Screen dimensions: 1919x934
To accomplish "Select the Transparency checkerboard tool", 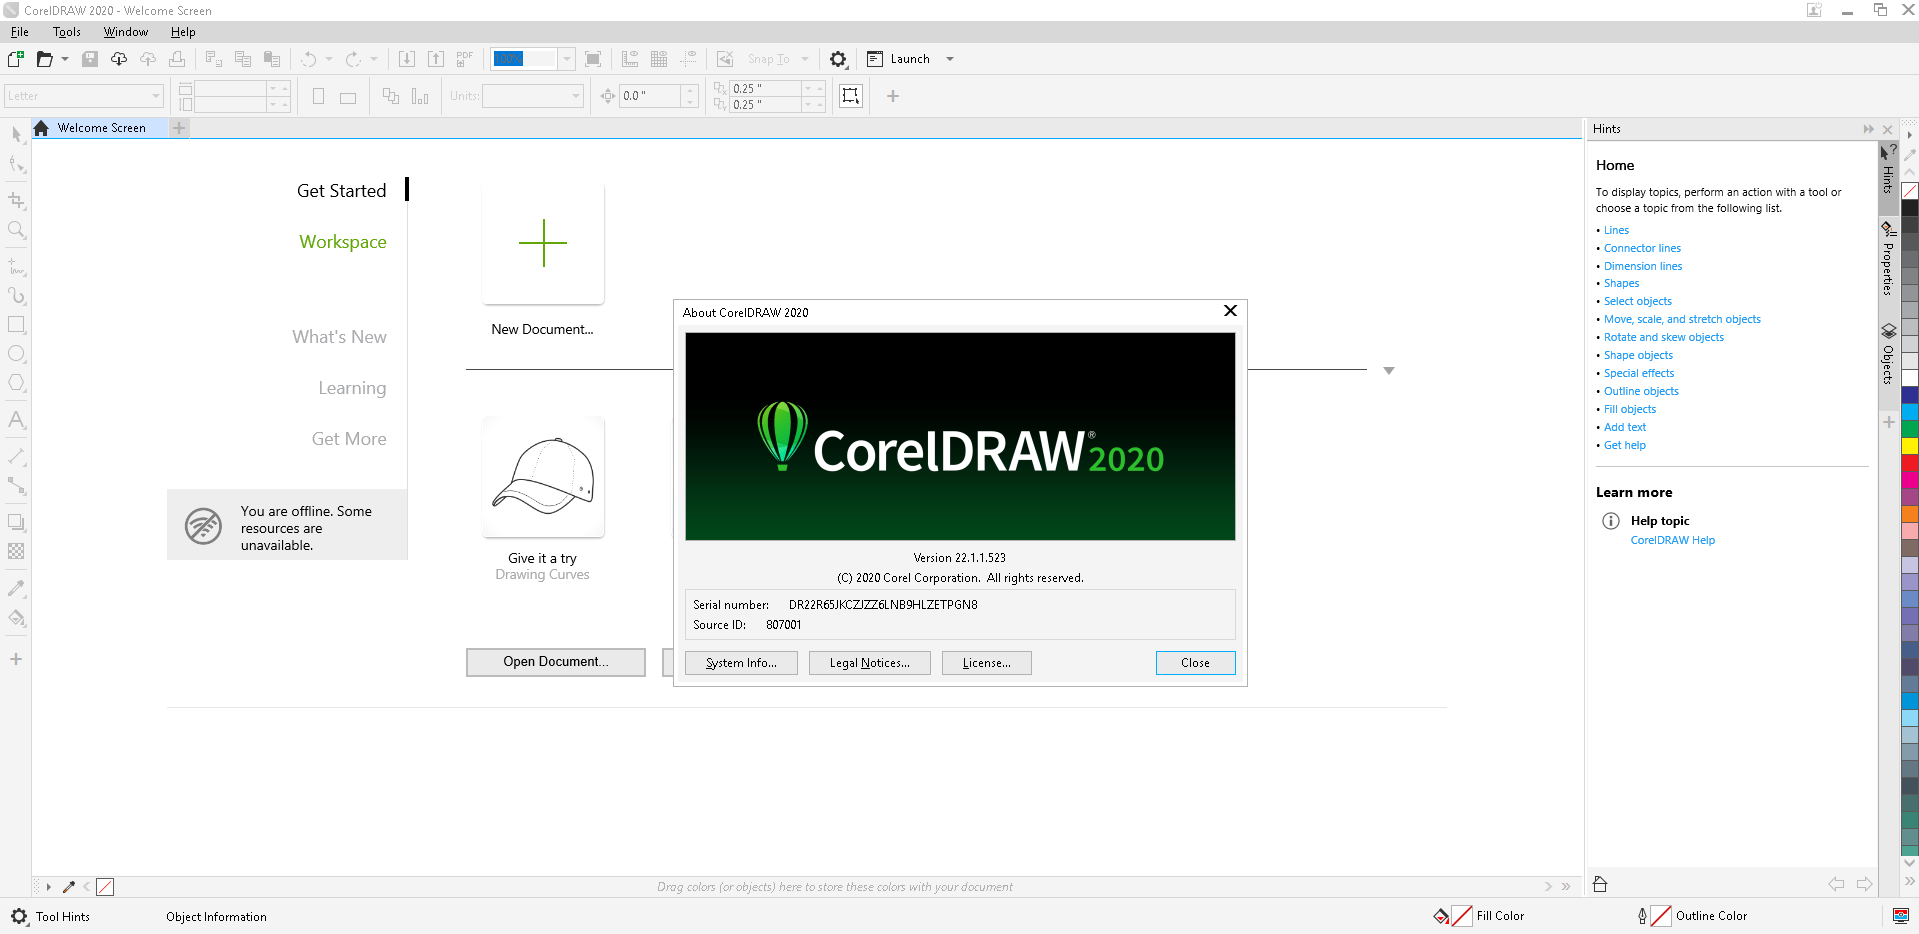I will coord(16,551).
